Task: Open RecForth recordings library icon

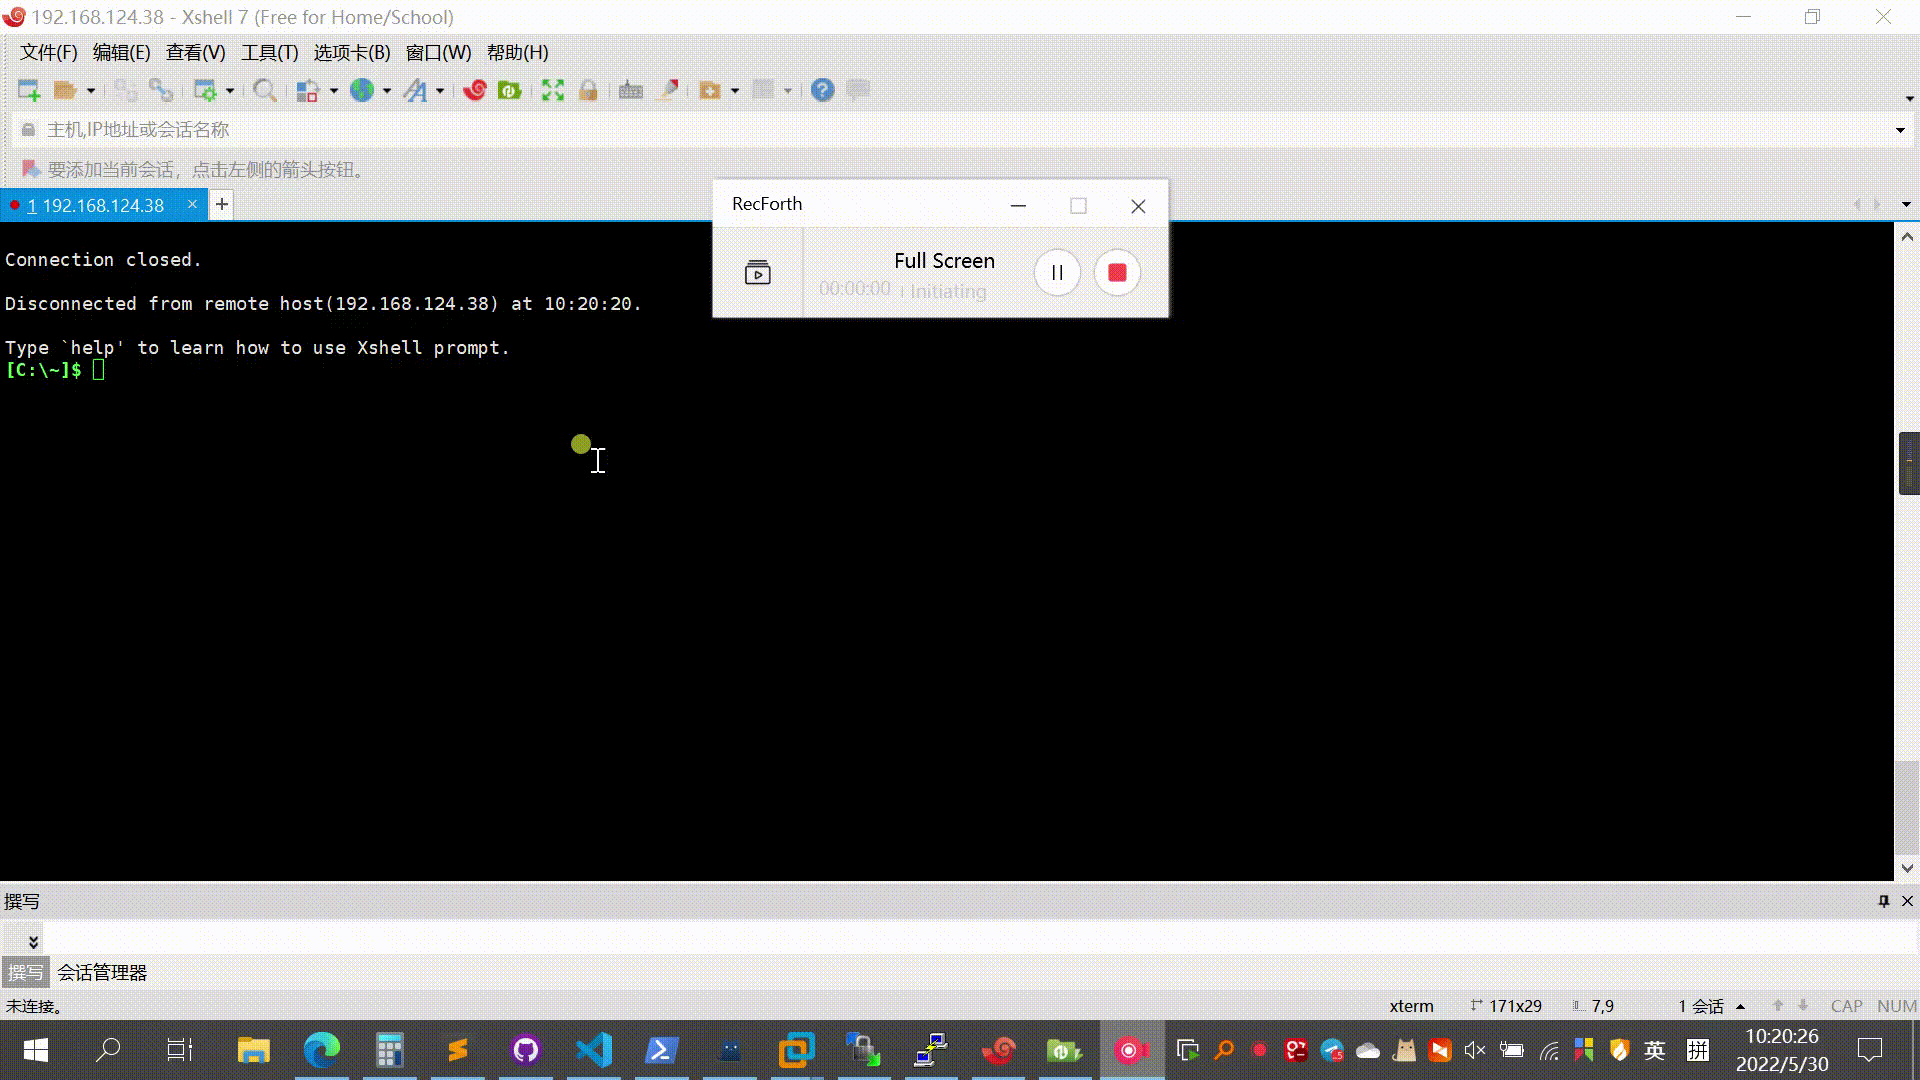Action: (758, 273)
